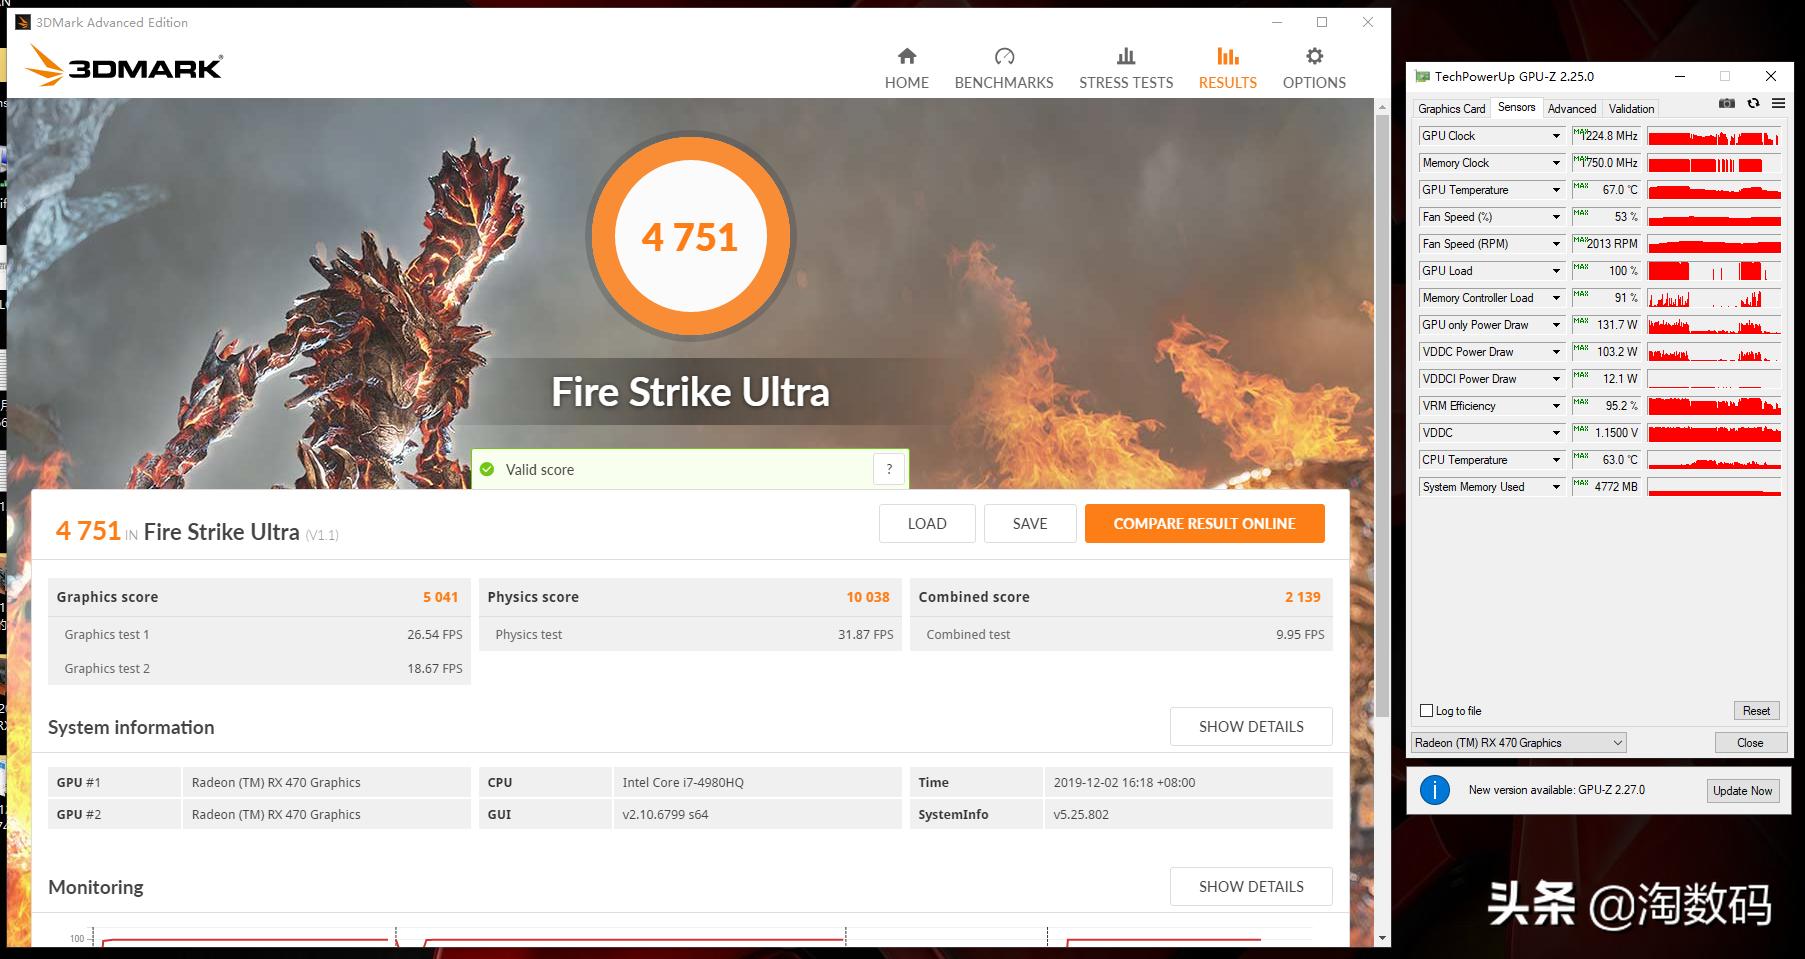Image resolution: width=1805 pixels, height=959 pixels.
Task: Click the GPU-Z title bar app icon
Action: 1422,76
